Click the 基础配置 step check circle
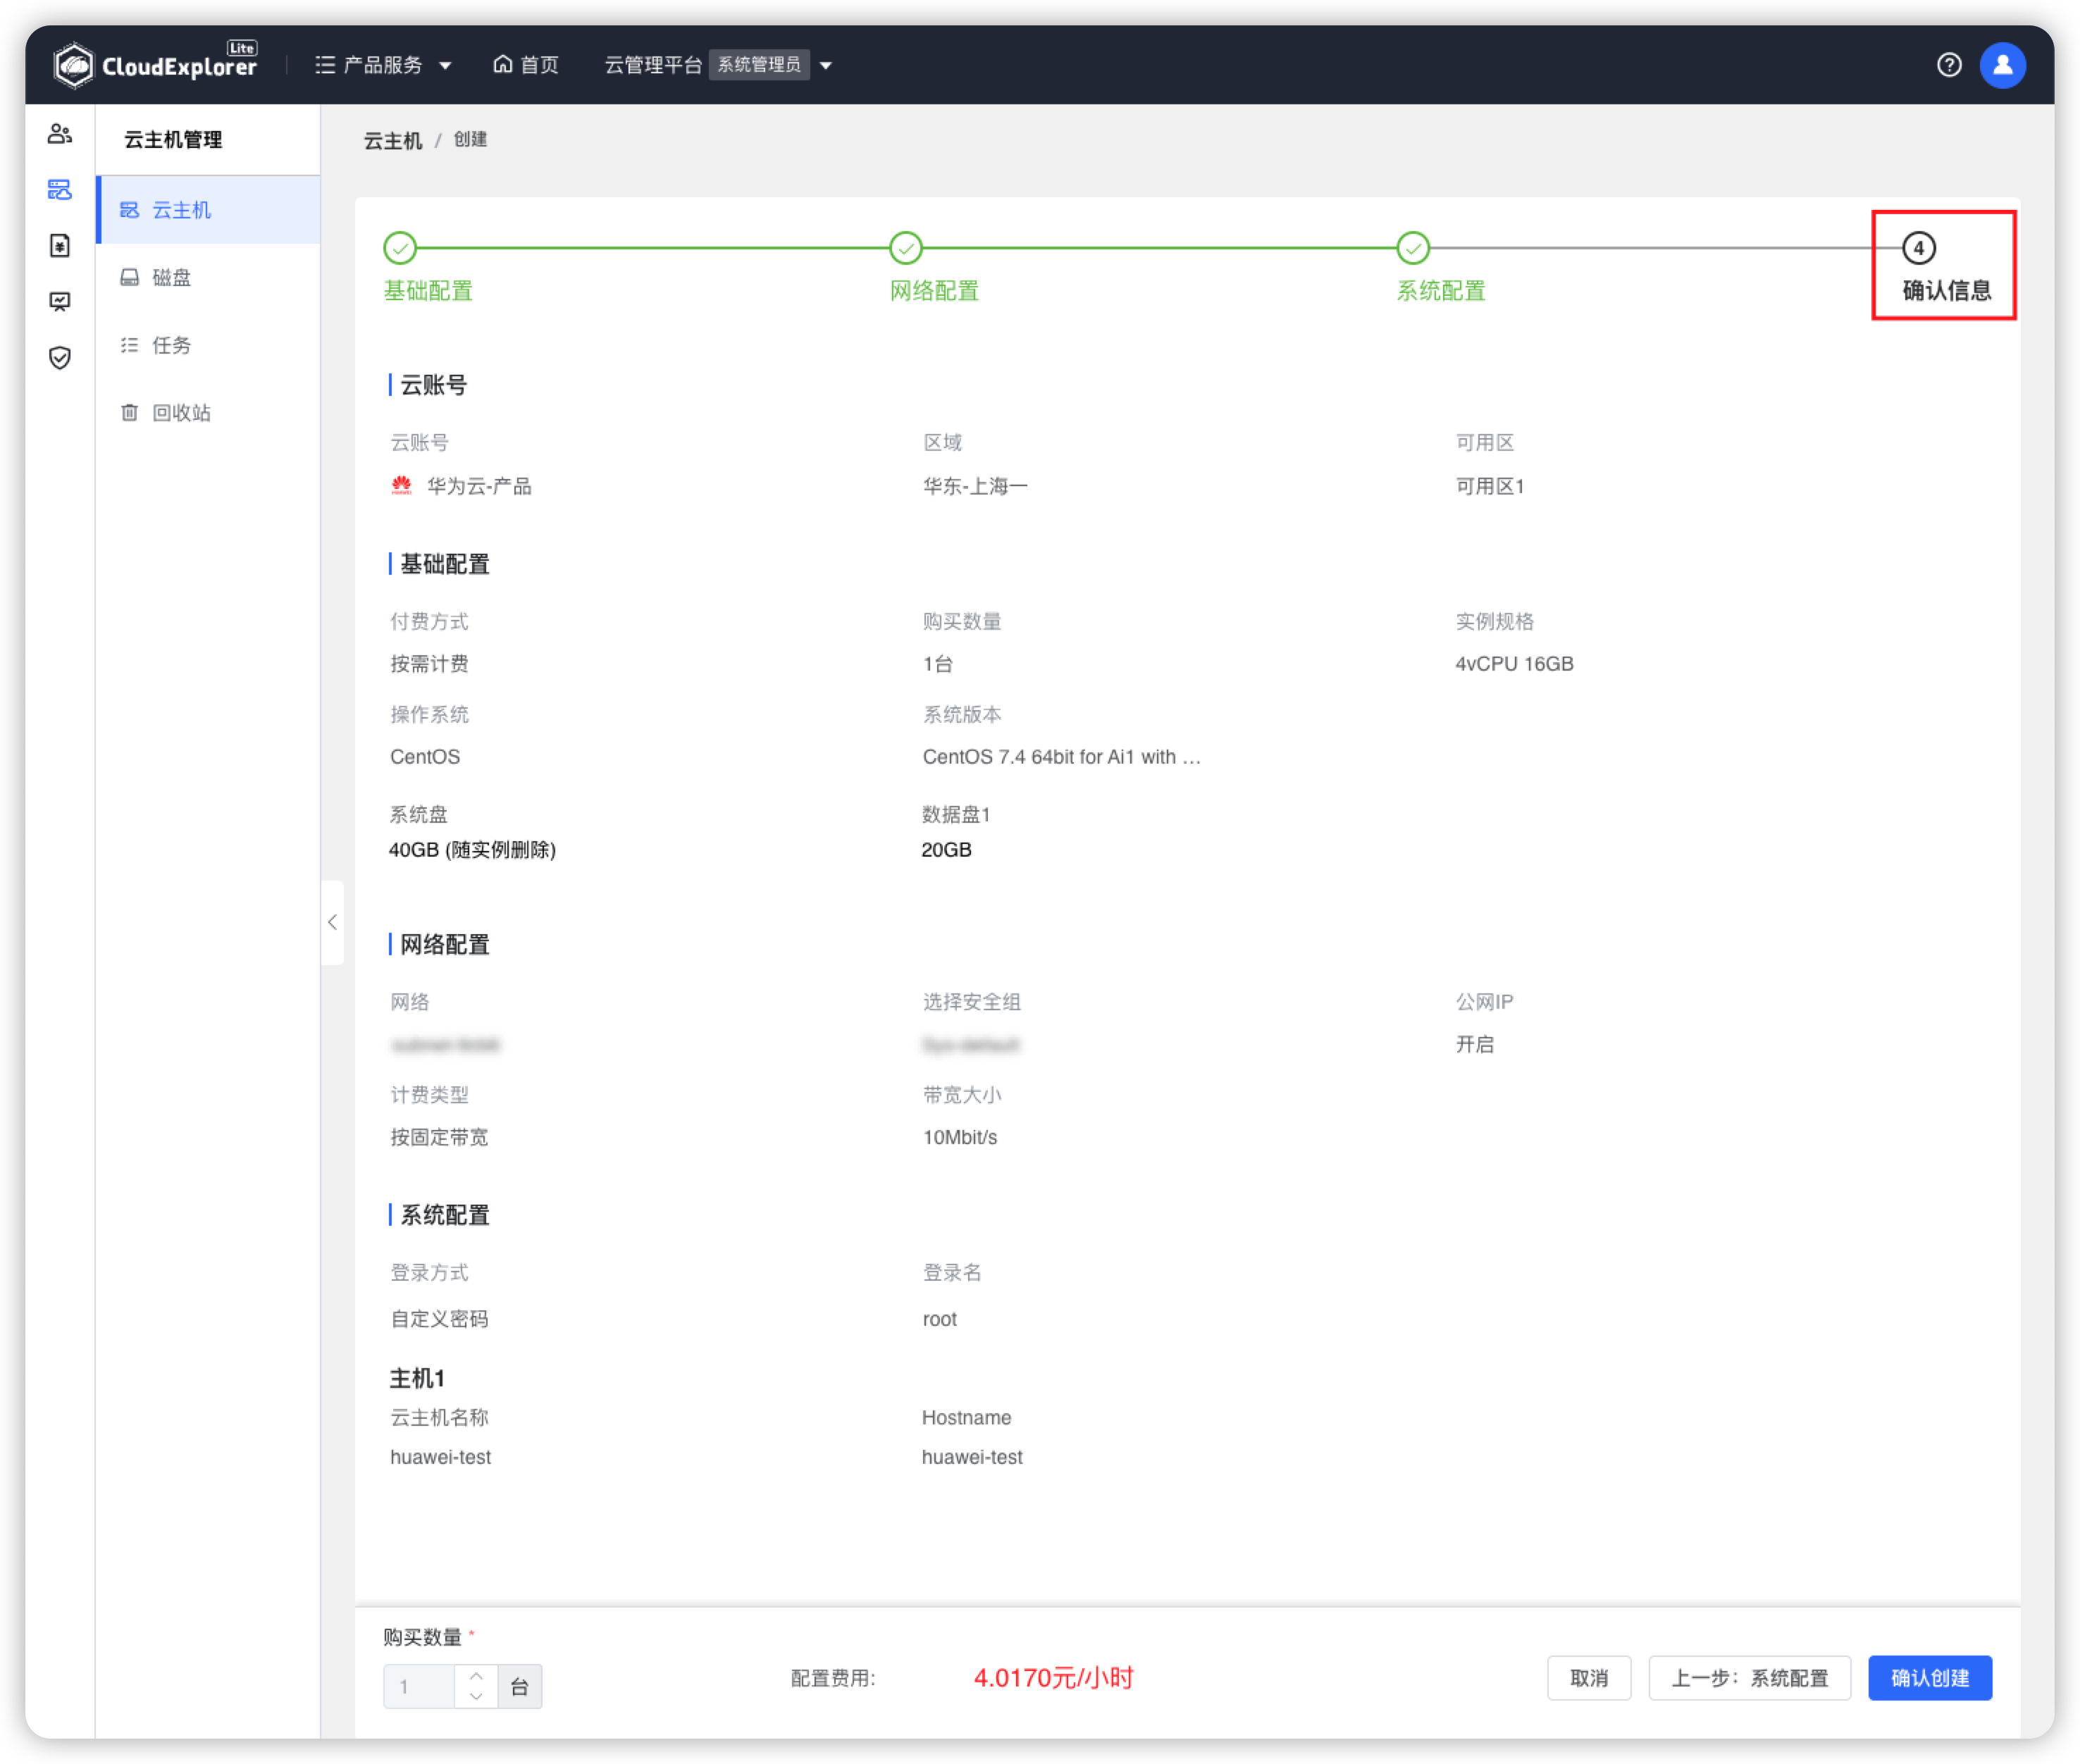This screenshot has height=1764, width=2080. (x=400, y=247)
